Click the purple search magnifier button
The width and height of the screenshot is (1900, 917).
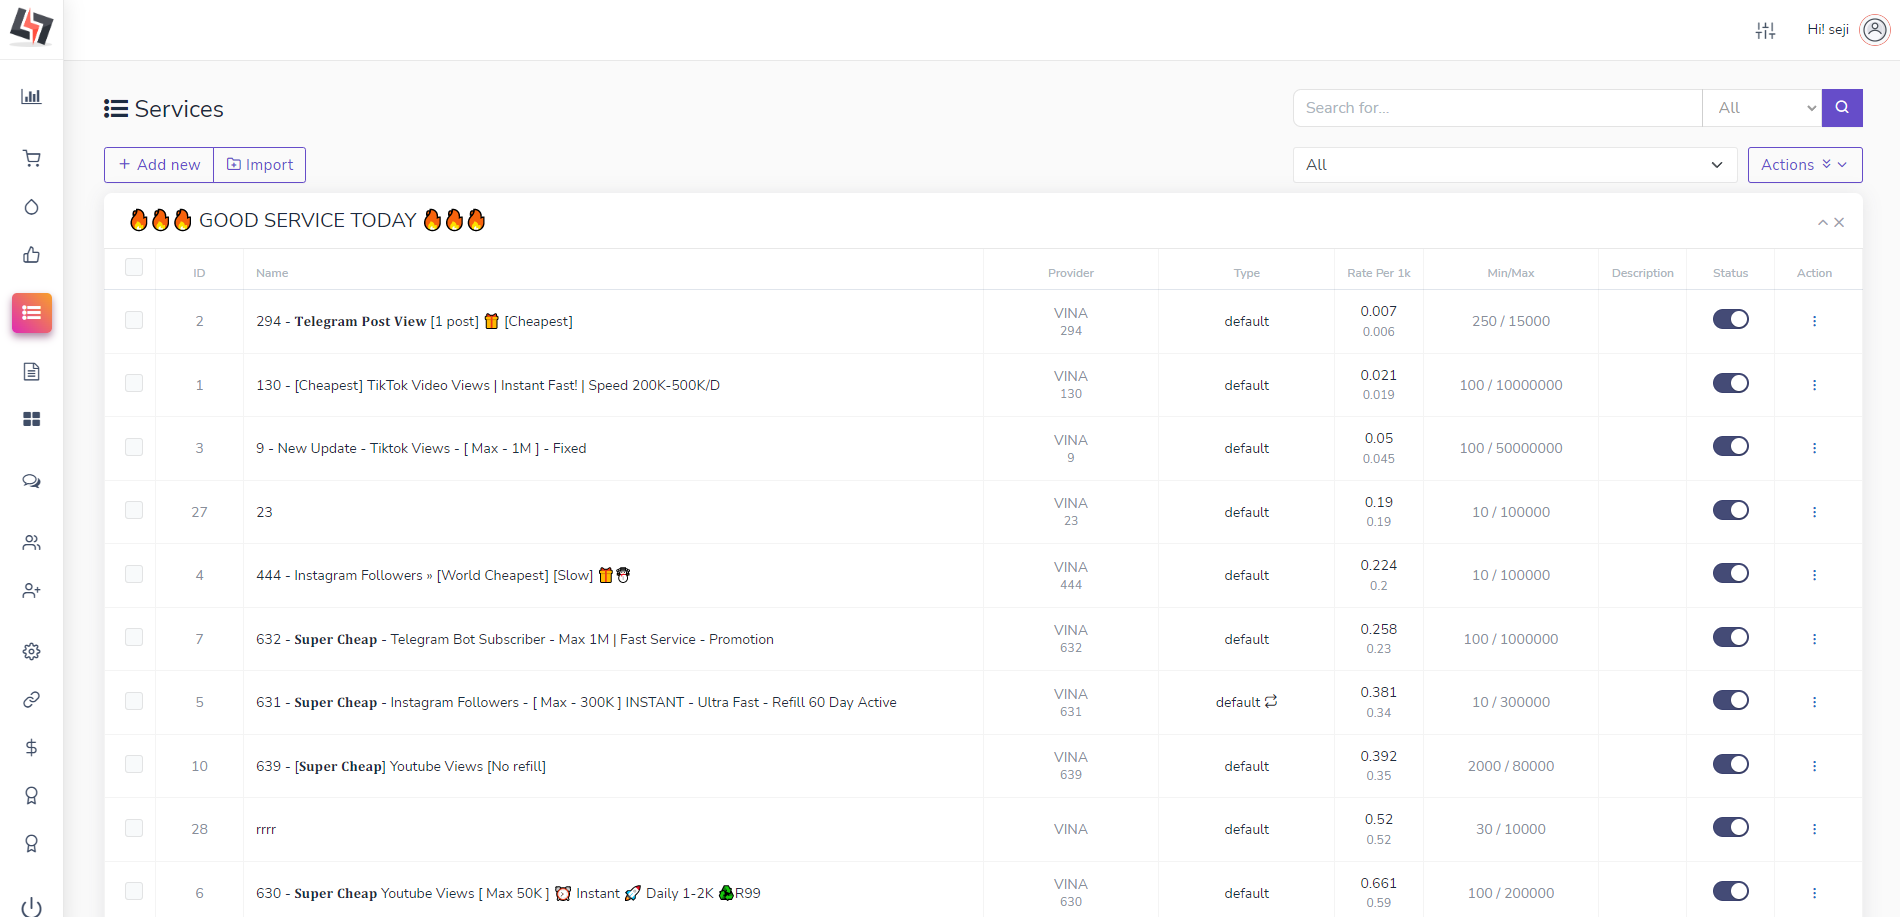pyautogui.click(x=1842, y=108)
